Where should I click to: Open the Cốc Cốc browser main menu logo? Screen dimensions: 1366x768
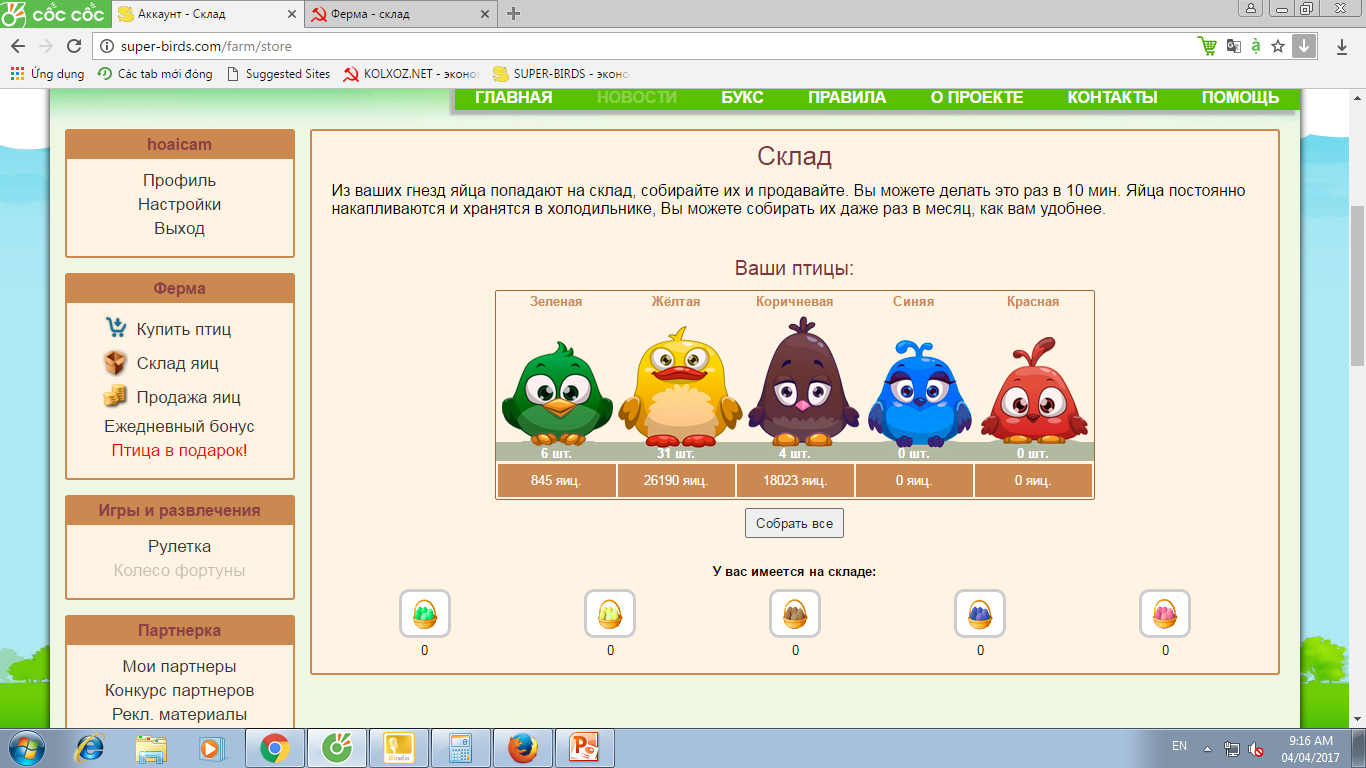(55, 14)
